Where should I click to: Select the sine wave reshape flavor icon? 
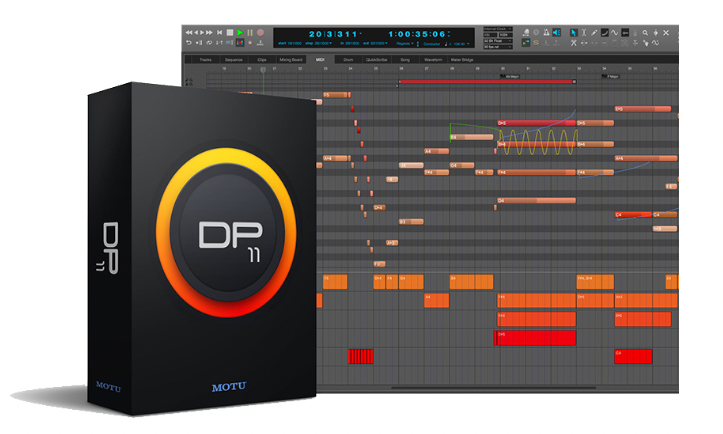pos(615,32)
